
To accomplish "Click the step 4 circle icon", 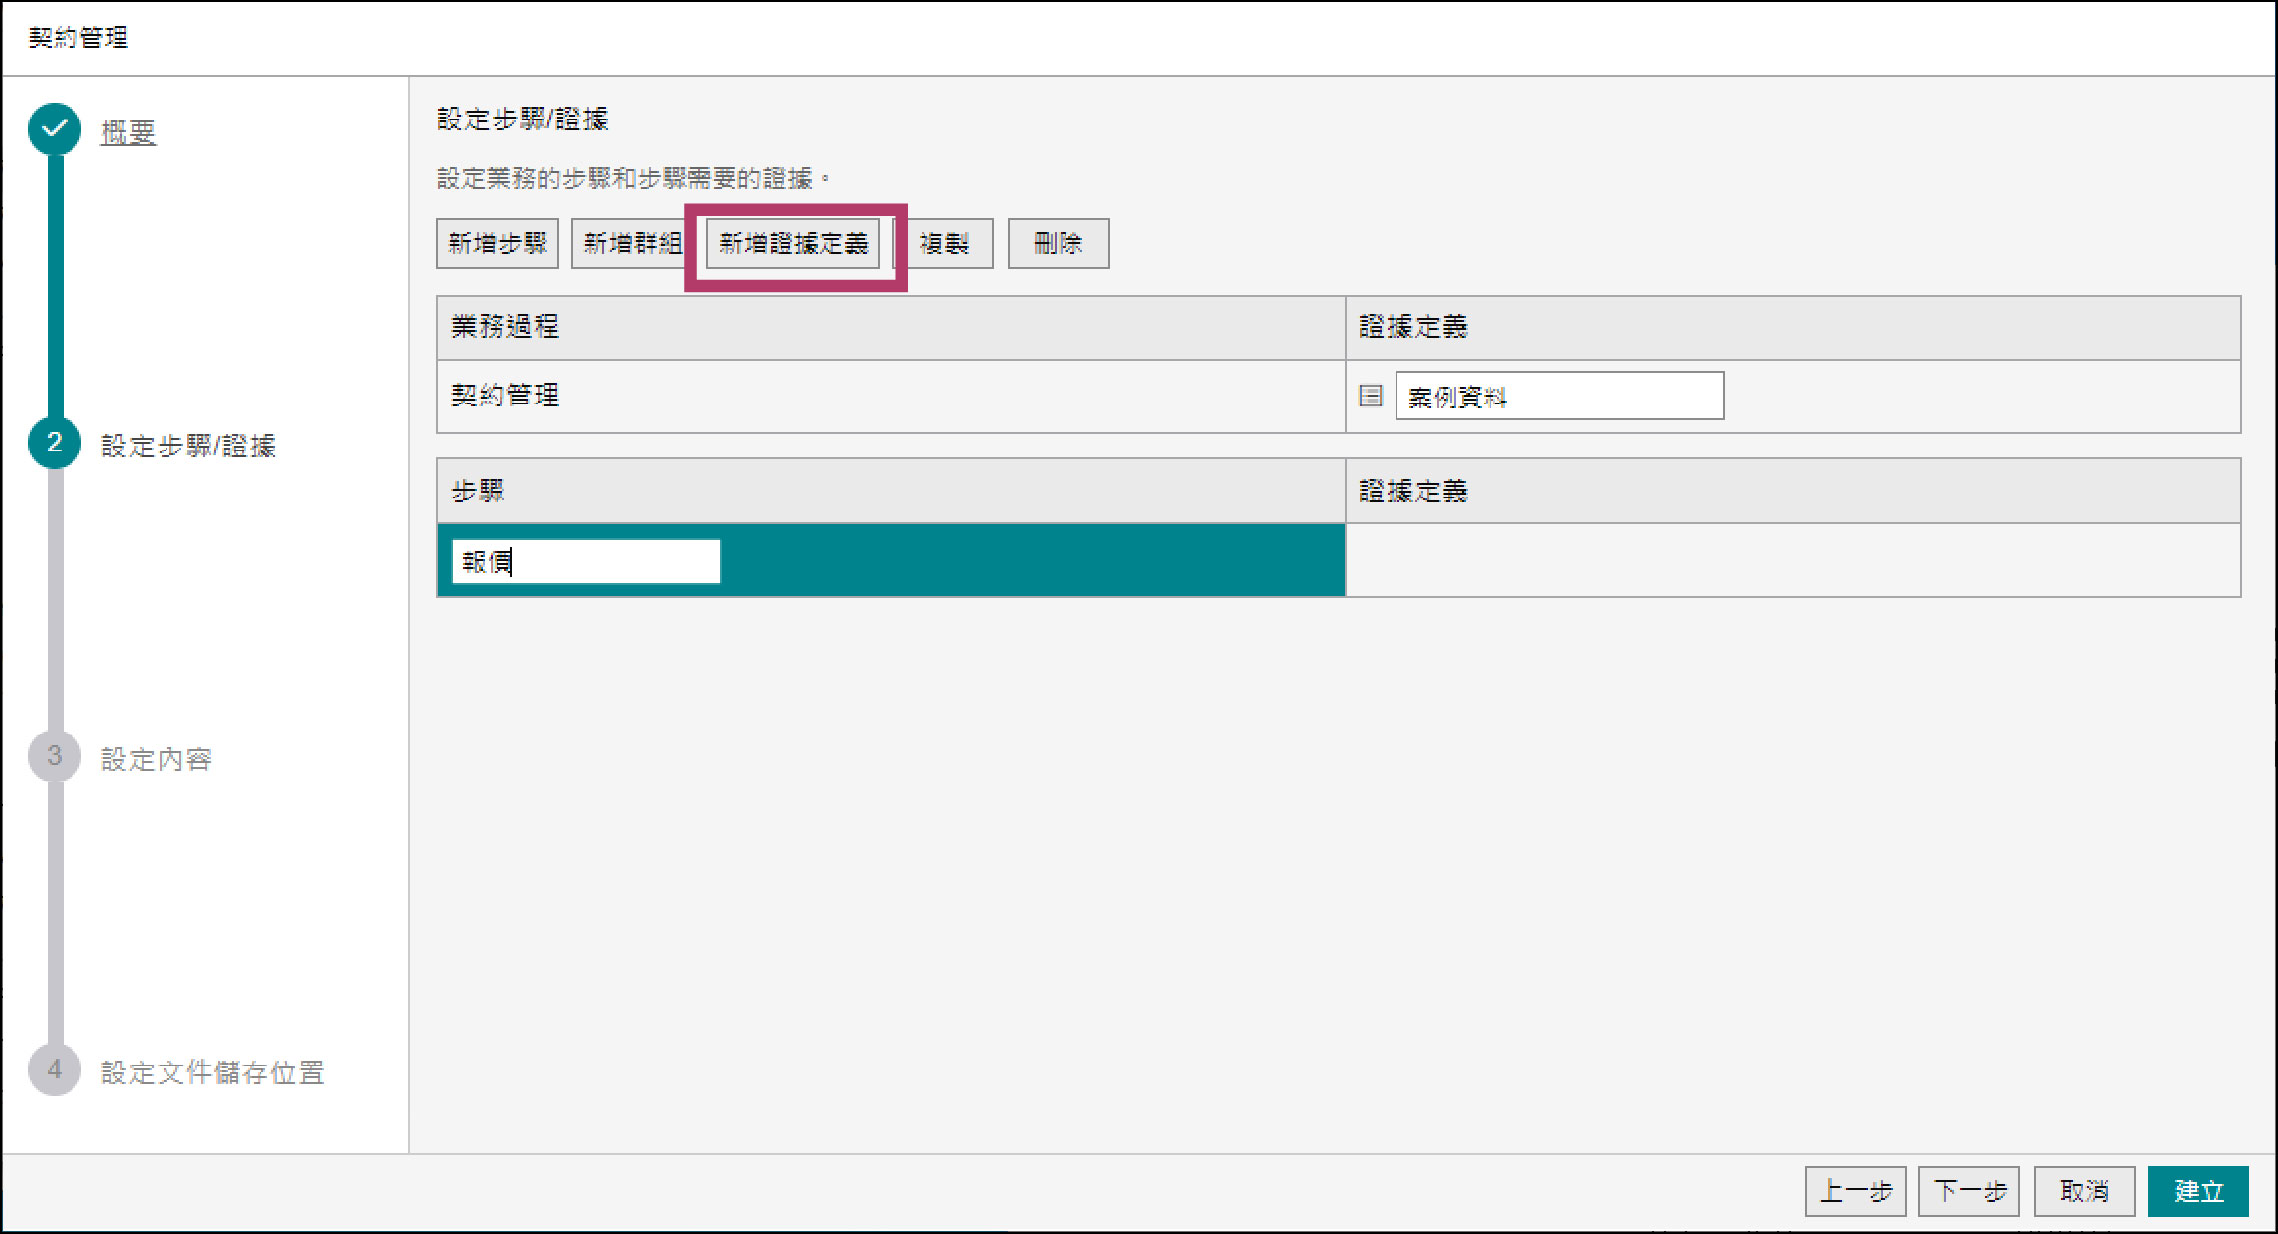I will (55, 1070).
